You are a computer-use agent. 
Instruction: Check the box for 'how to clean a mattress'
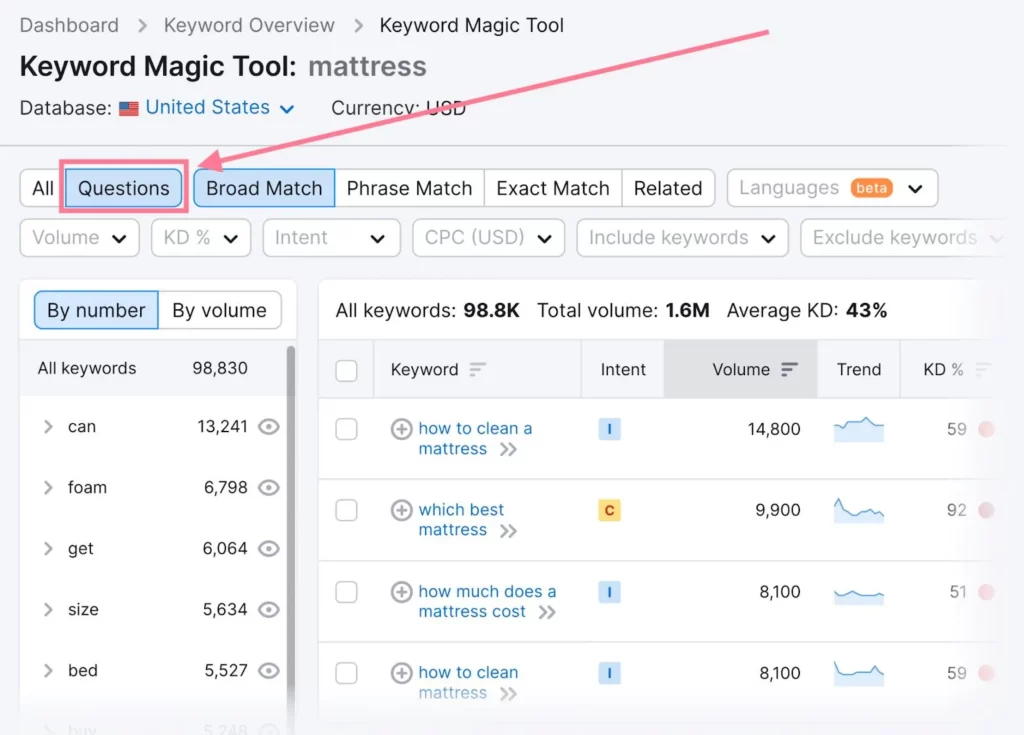346,429
